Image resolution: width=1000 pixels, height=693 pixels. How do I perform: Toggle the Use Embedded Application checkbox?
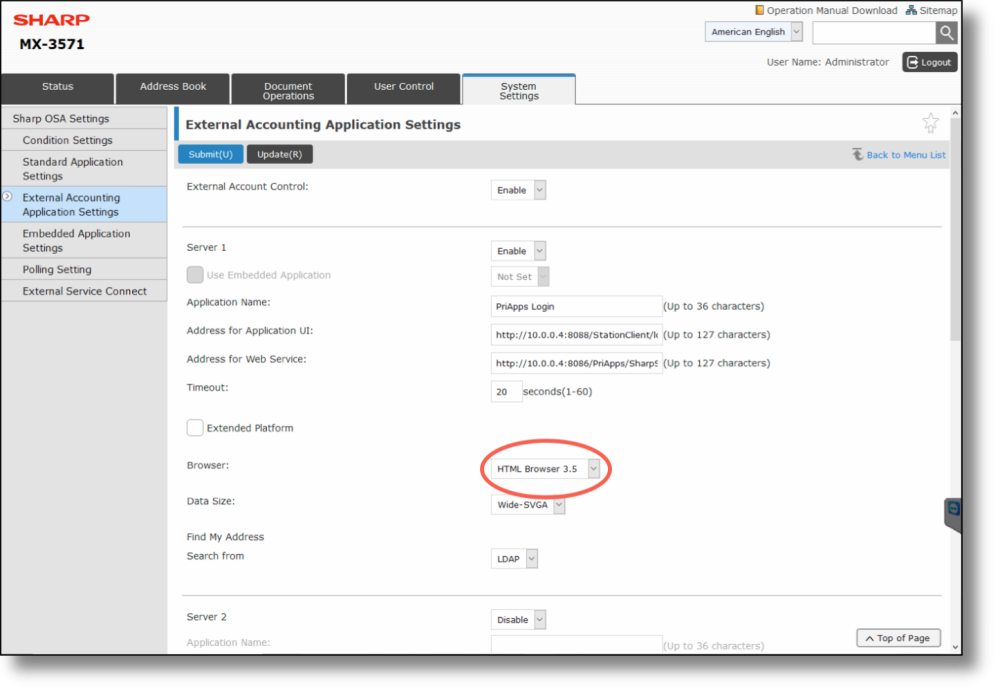tap(195, 276)
